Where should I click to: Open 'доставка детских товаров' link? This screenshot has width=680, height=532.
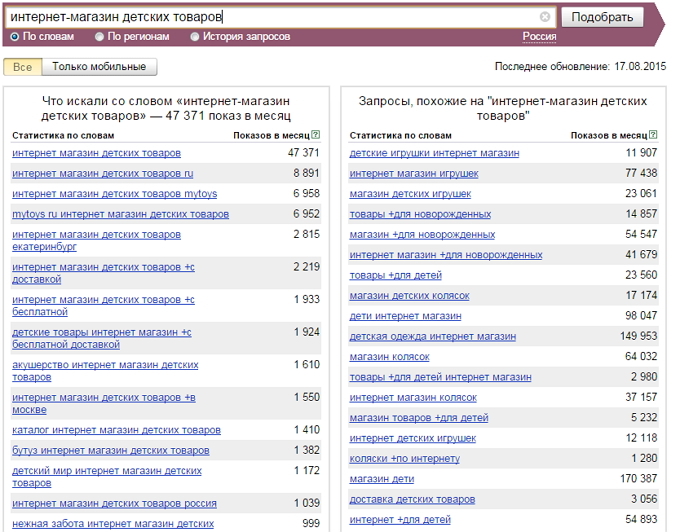pyautogui.click(x=412, y=499)
